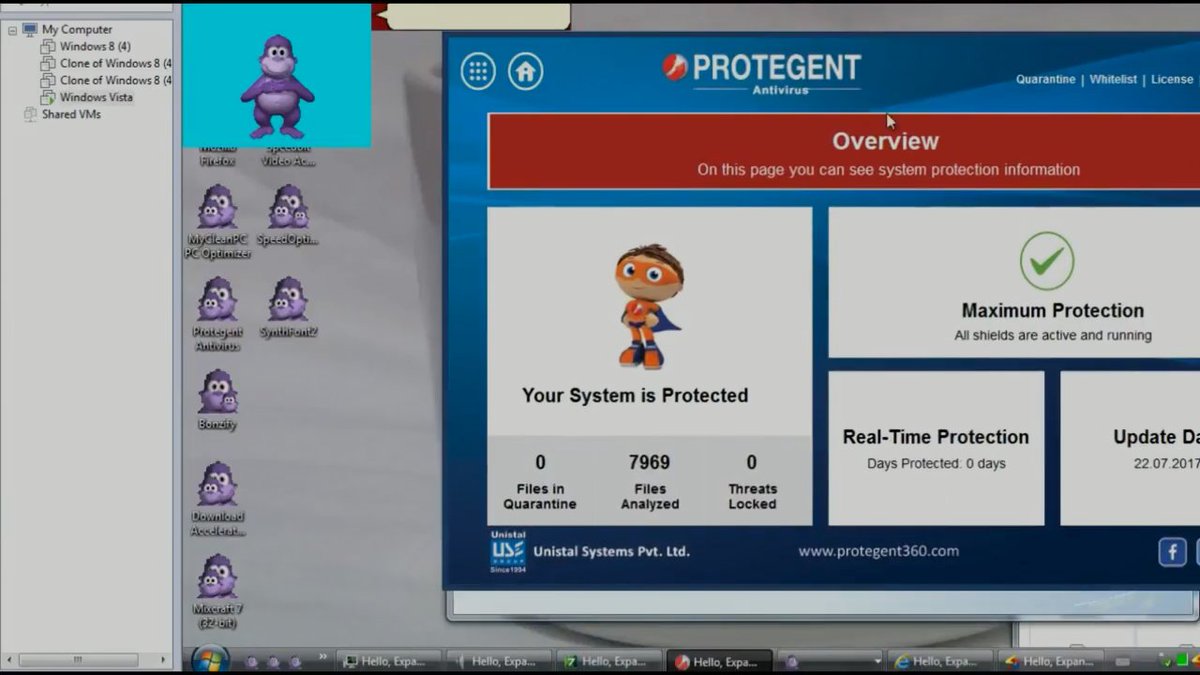Open the Protegent grid menu icon
1200x675 pixels.
[x=478, y=71]
